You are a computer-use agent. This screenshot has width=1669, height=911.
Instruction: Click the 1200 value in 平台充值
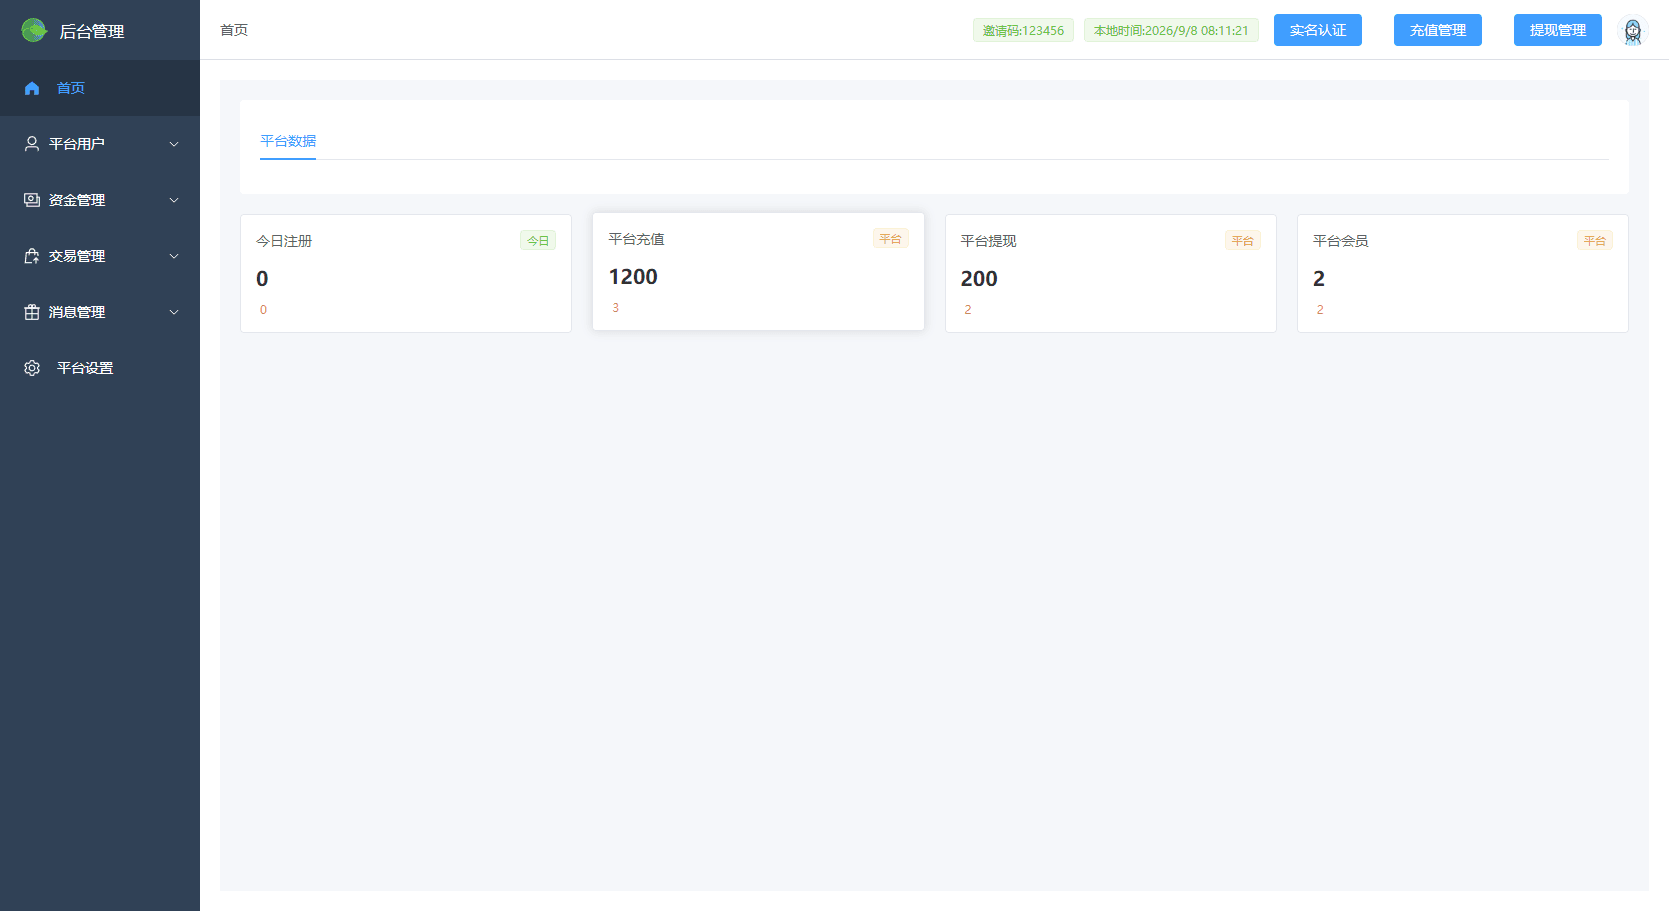633,277
